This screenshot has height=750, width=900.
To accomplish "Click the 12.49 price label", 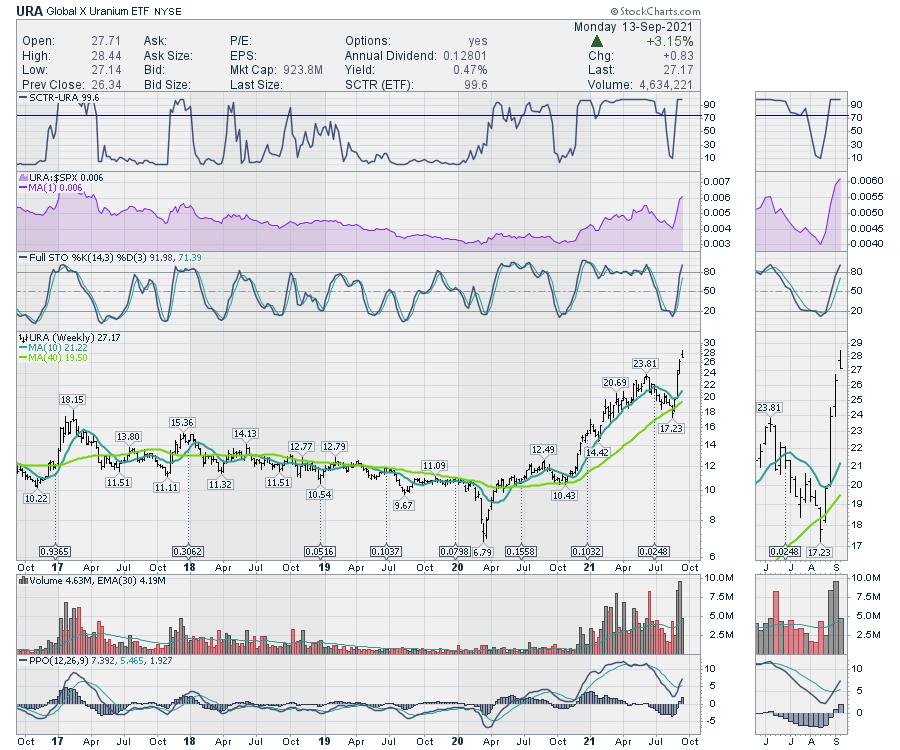I will click(543, 449).
